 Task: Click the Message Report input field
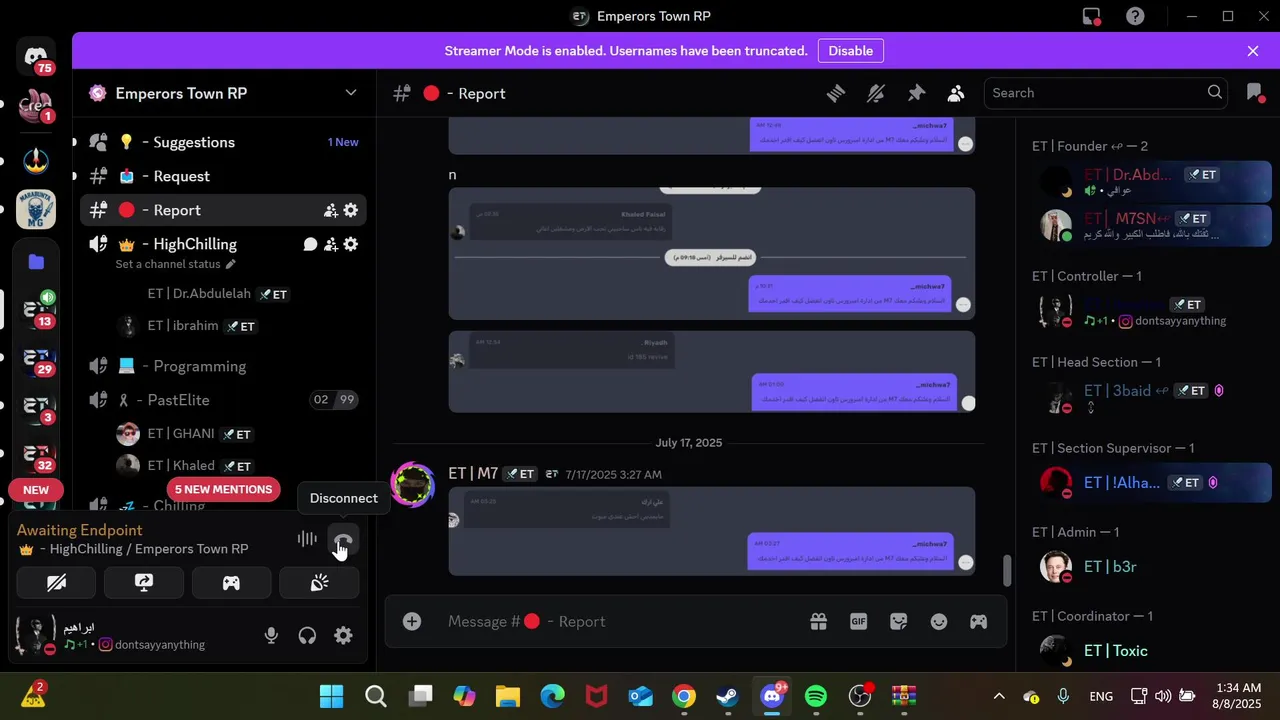click(620, 622)
